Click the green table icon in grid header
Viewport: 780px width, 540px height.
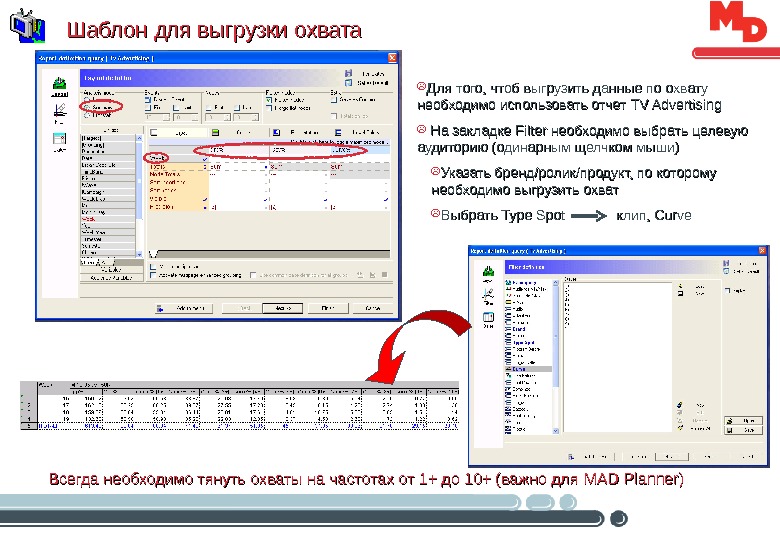215,132
